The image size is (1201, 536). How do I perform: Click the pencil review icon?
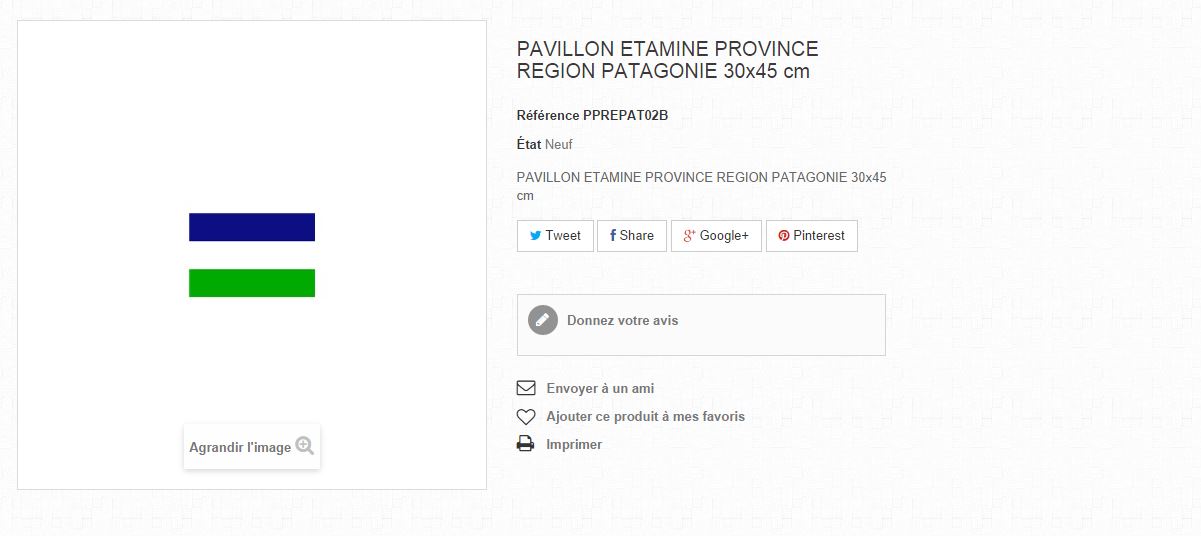coord(542,320)
